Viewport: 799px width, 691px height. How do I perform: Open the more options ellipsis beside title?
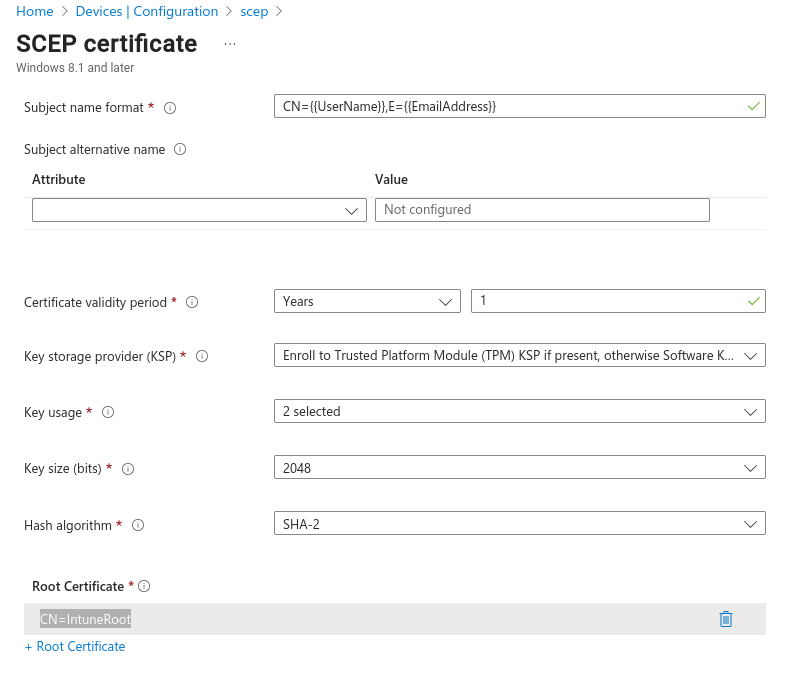(230, 44)
